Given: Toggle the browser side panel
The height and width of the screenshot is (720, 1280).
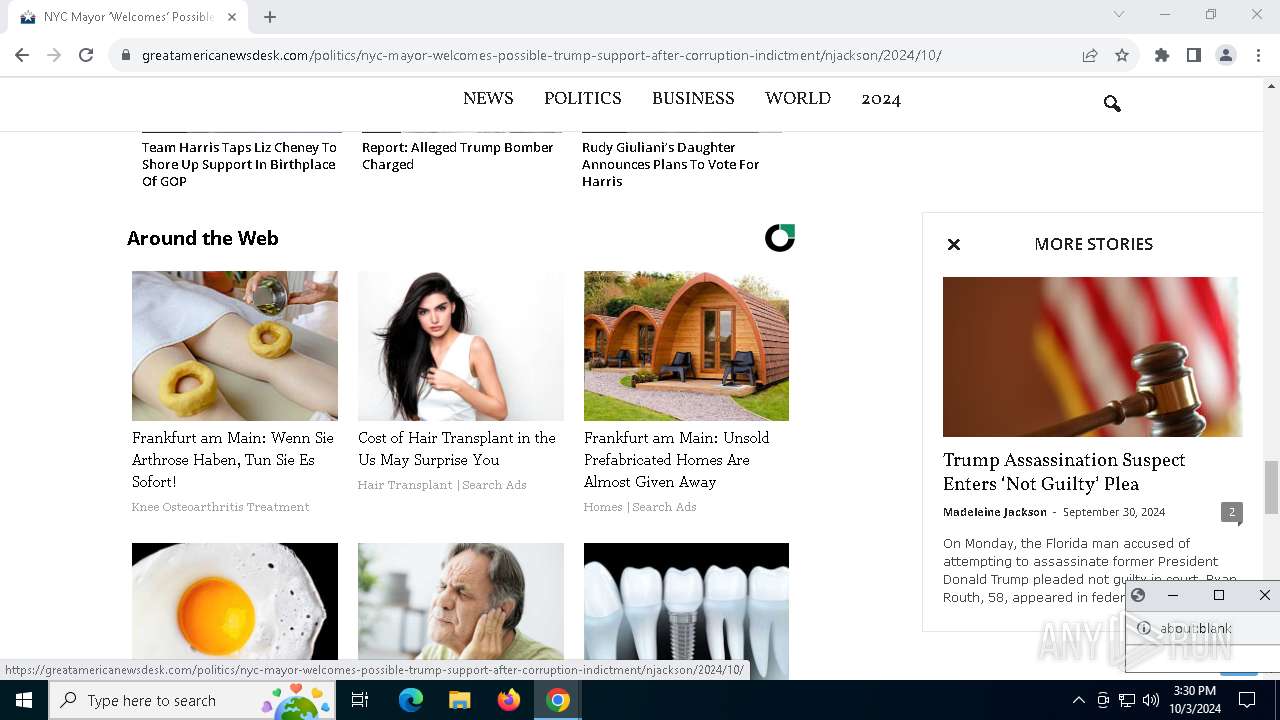Looking at the screenshot, I should (1194, 56).
